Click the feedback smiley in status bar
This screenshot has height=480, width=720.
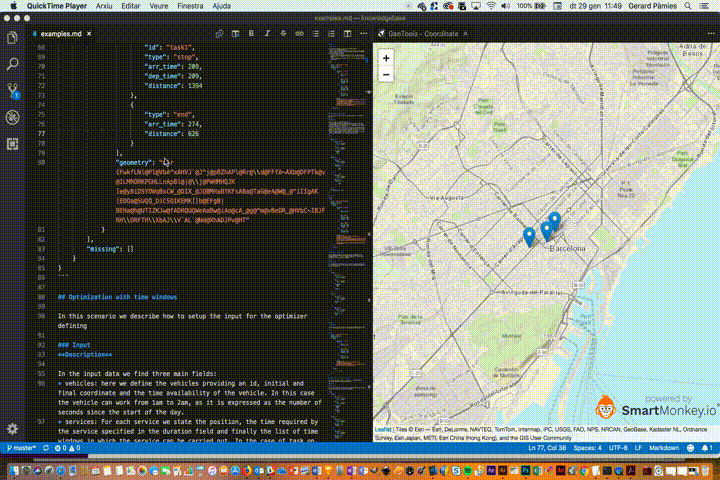coord(690,448)
